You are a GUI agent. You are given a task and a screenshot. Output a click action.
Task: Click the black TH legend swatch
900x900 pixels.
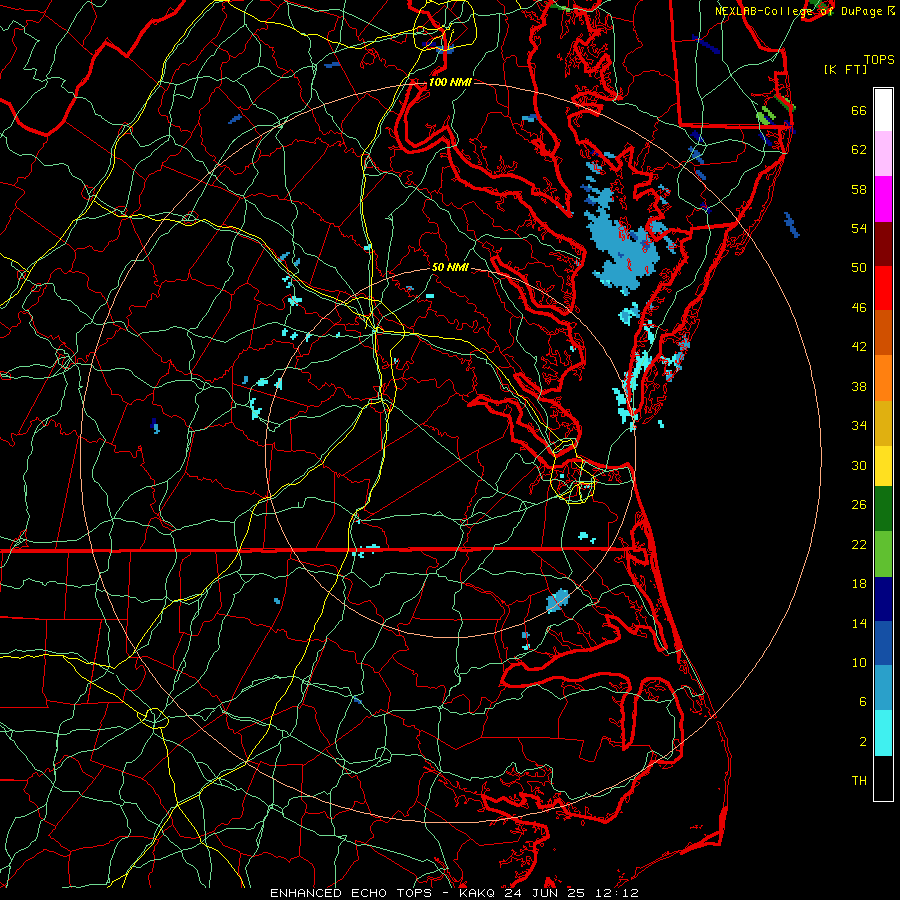pyautogui.click(x=883, y=778)
